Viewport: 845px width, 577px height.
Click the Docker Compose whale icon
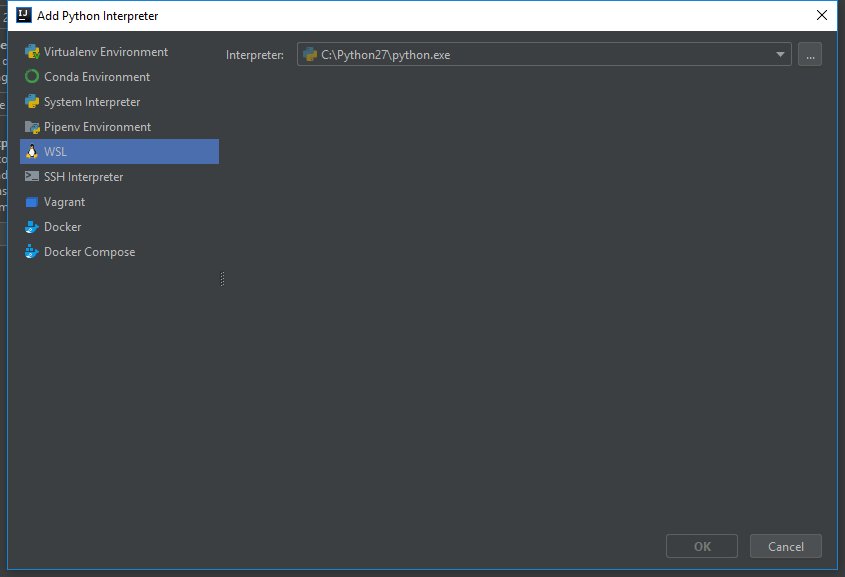click(x=32, y=252)
